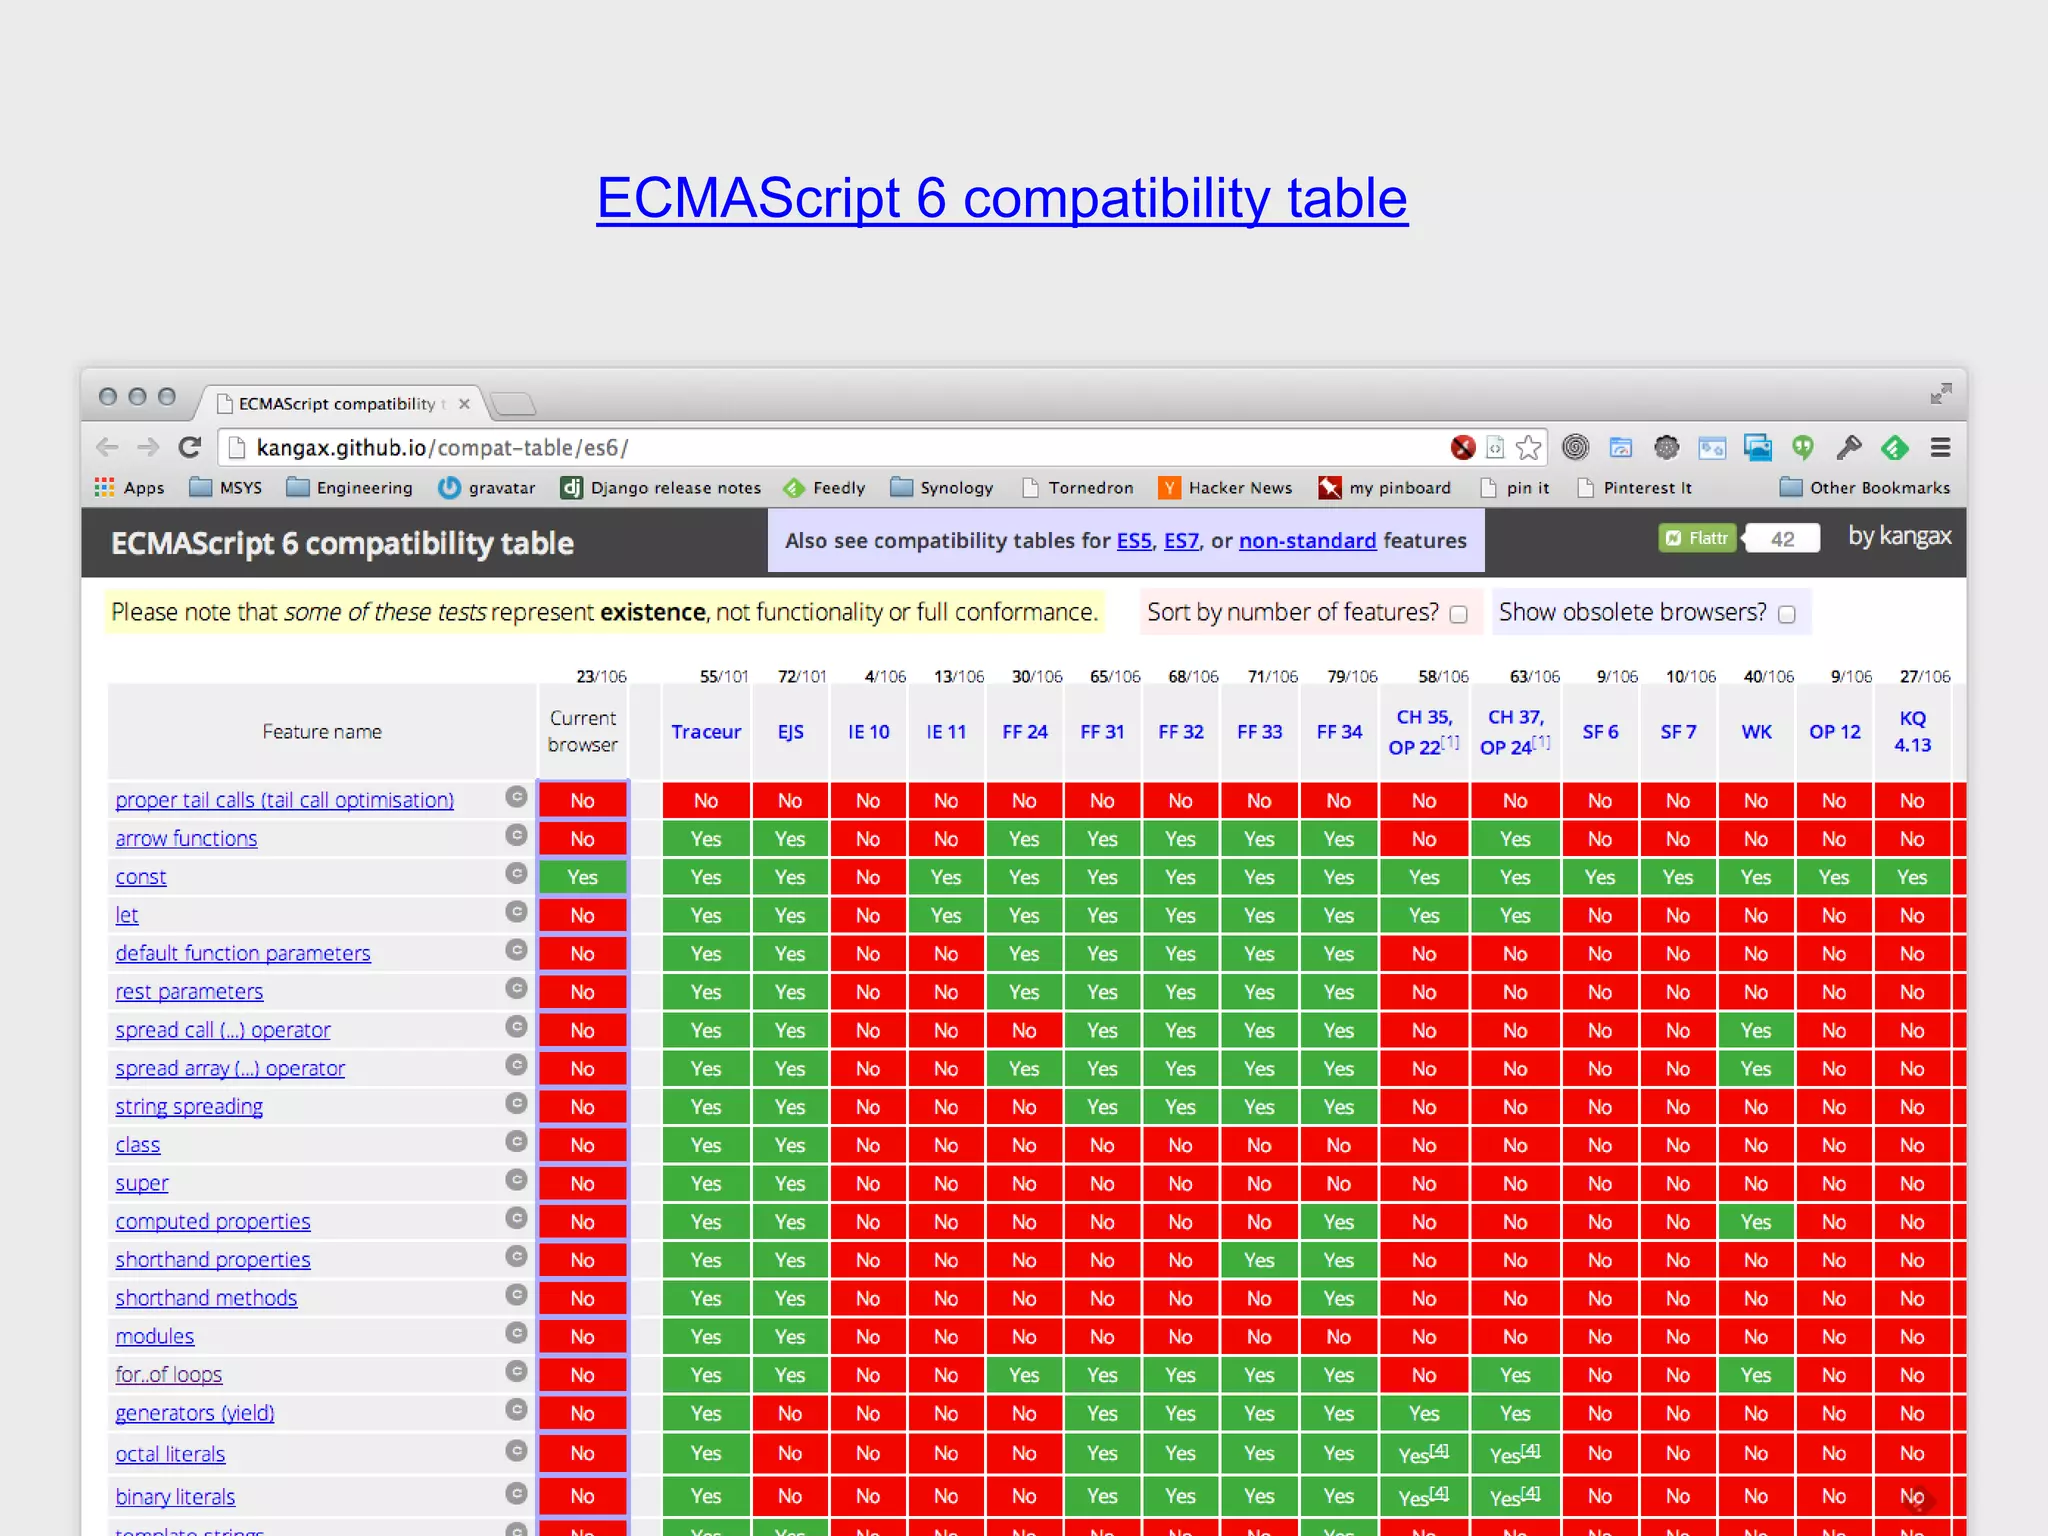Expand the Other Bookmarks folder
2048x1536 pixels.
tap(1865, 487)
